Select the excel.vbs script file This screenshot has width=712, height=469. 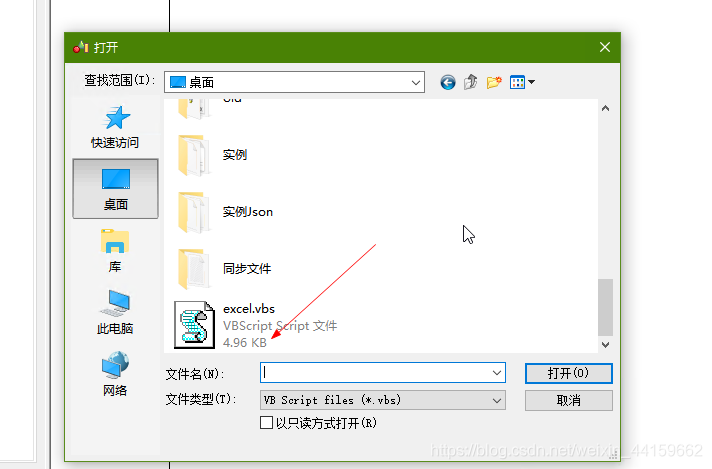[x=256, y=325]
